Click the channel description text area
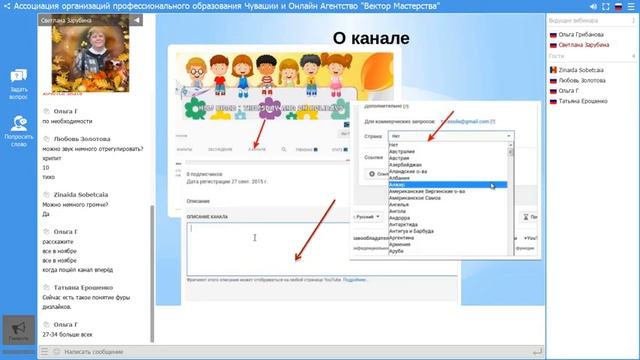640x360 pixels. 322,249
